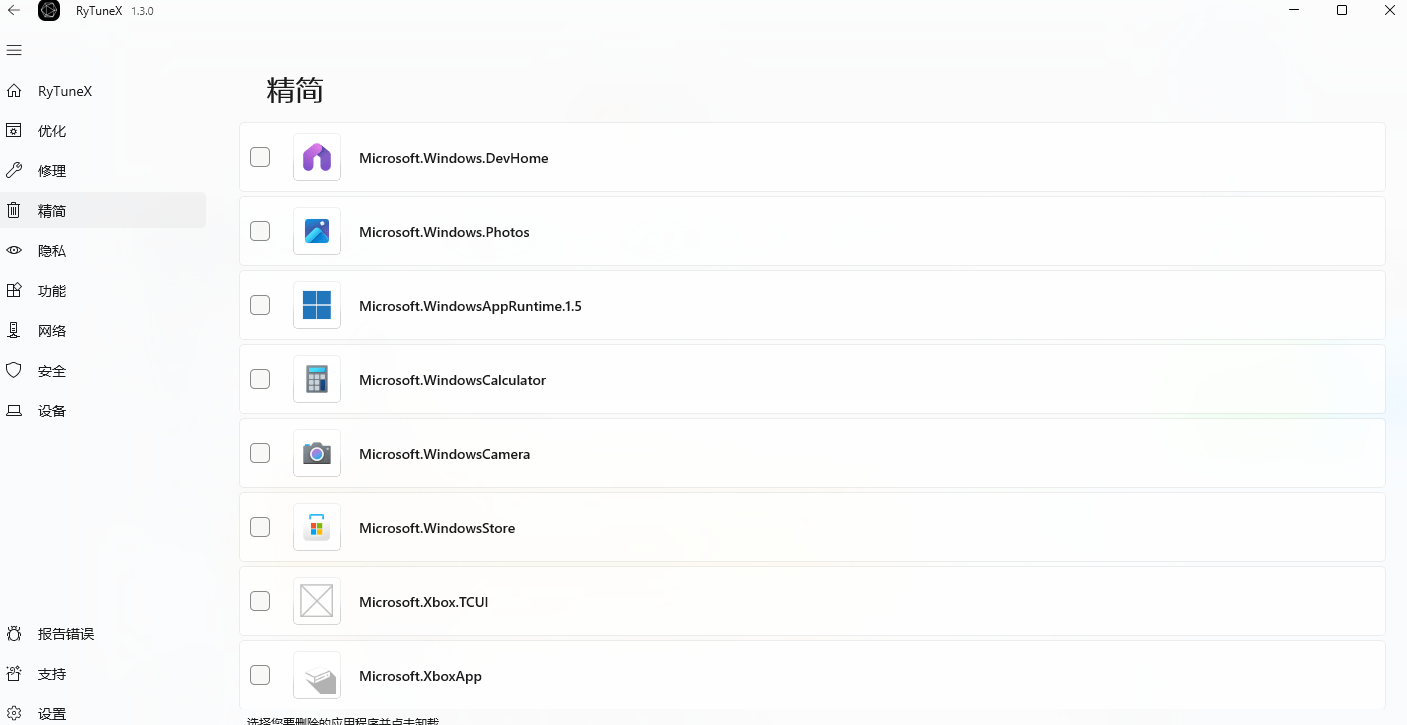1407x725 pixels.
Task: Go to the 优化 section
Action: [x=52, y=131]
